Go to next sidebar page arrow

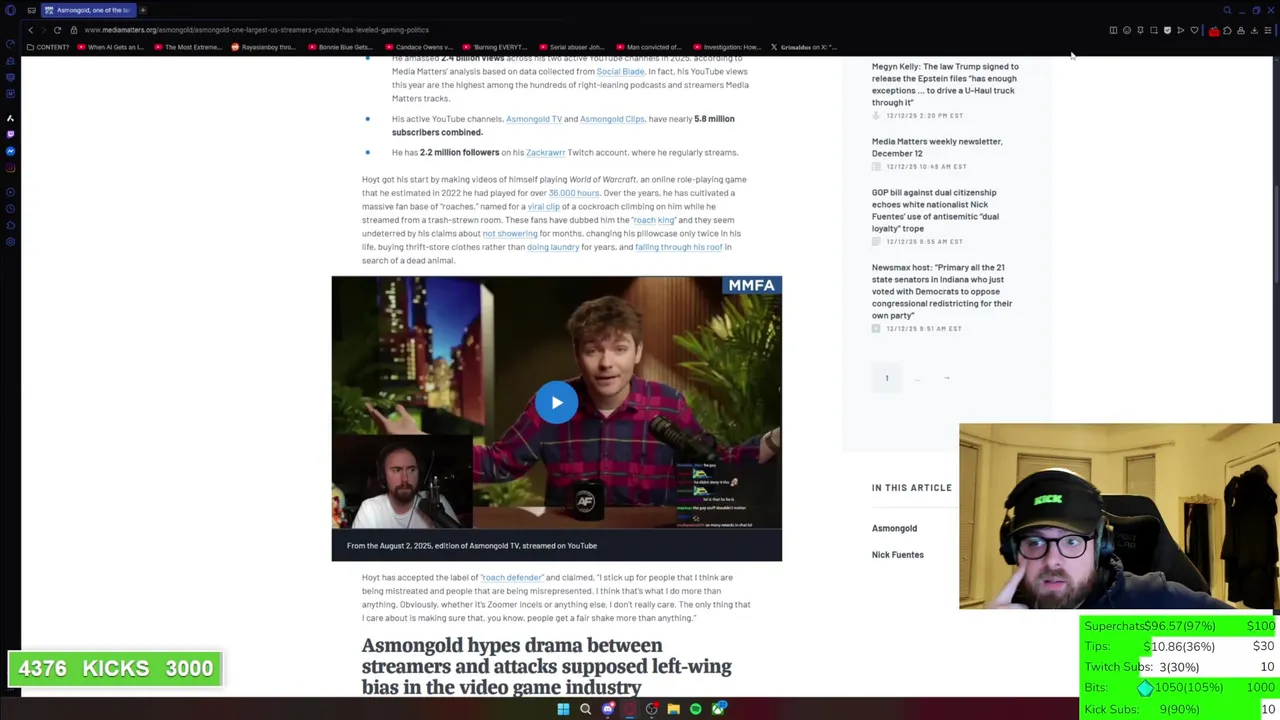pyautogui.click(x=946, y=378)
